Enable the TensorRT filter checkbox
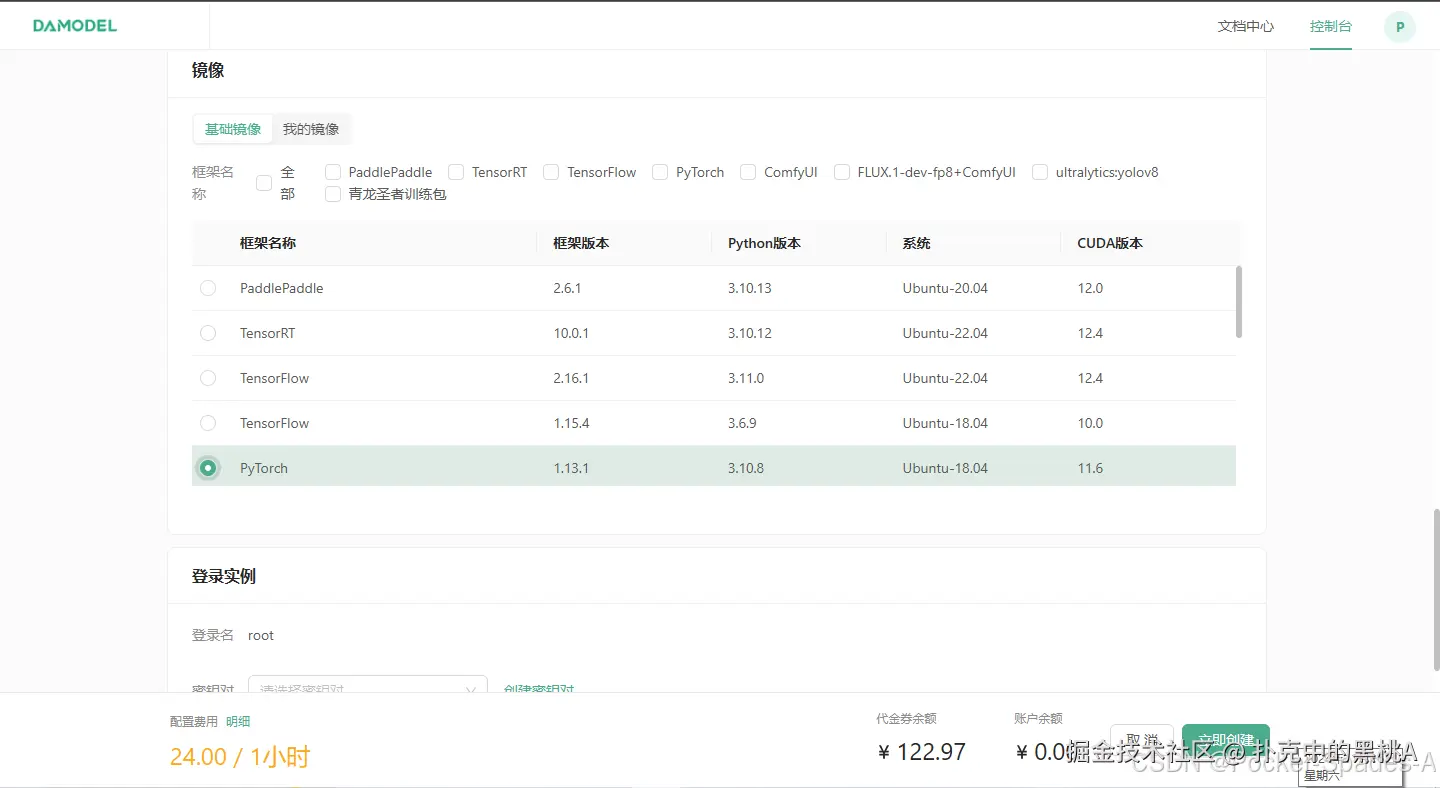Viewport: 1440px width, 788px height. coord(456,172)
